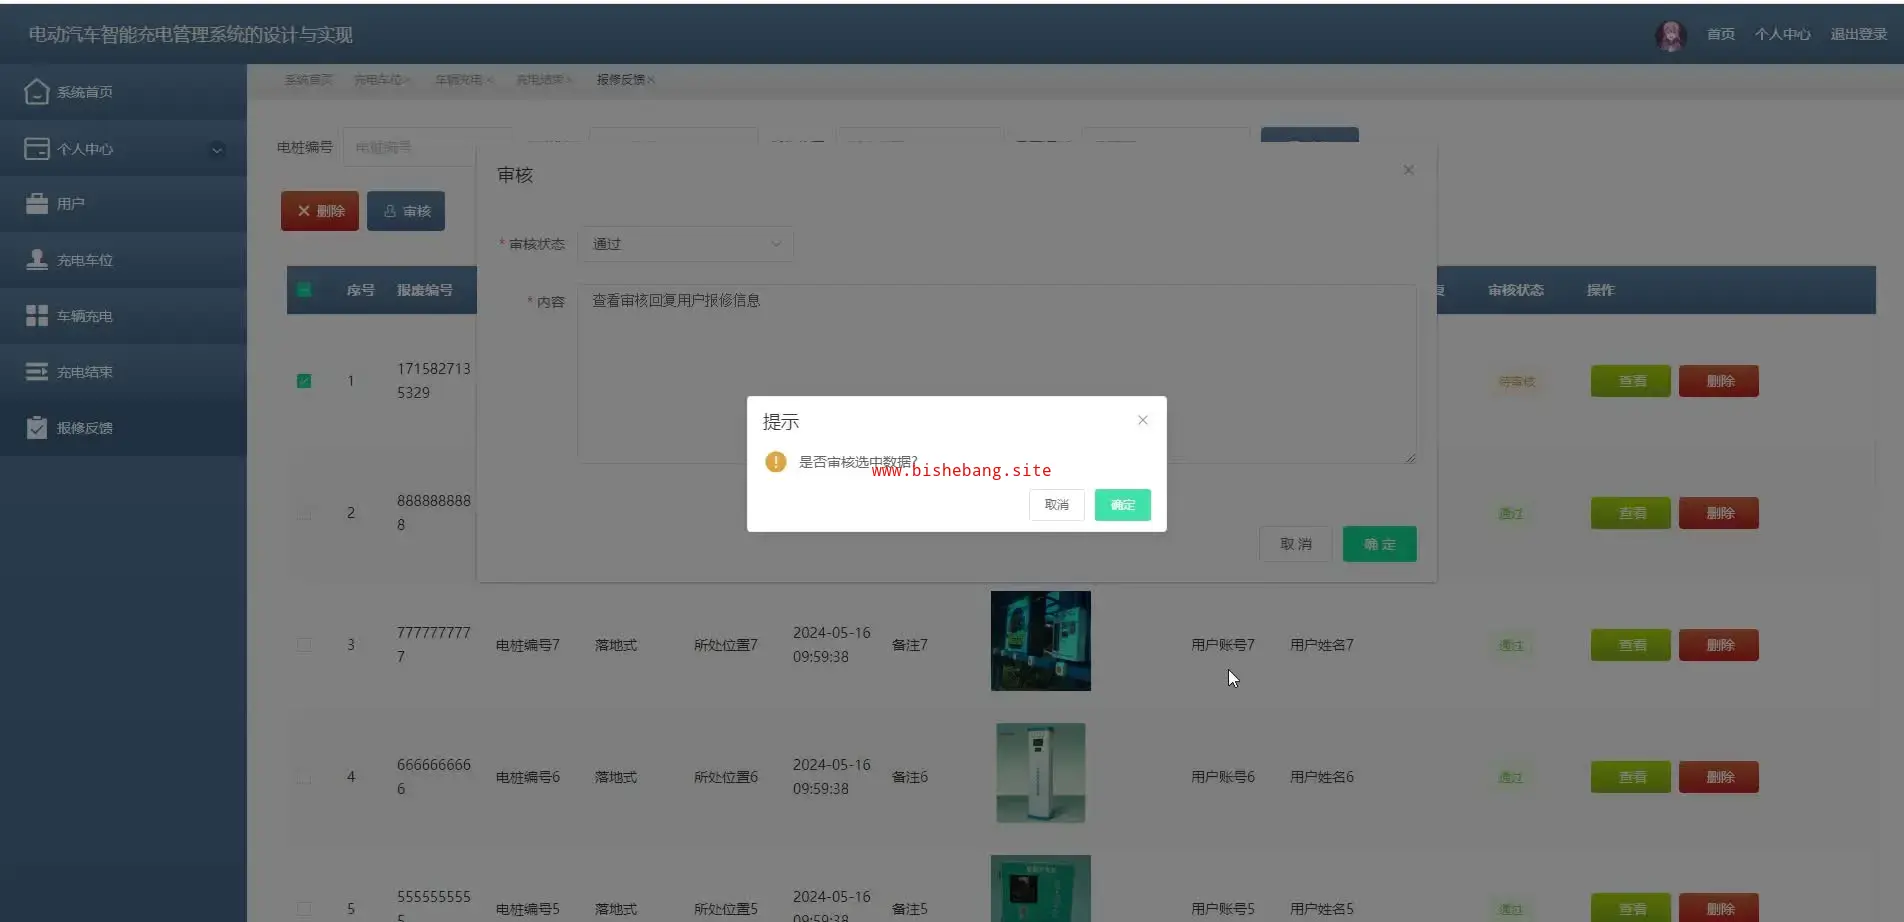
Task: Check the checkbox for row 4
Action: [304, 777]
